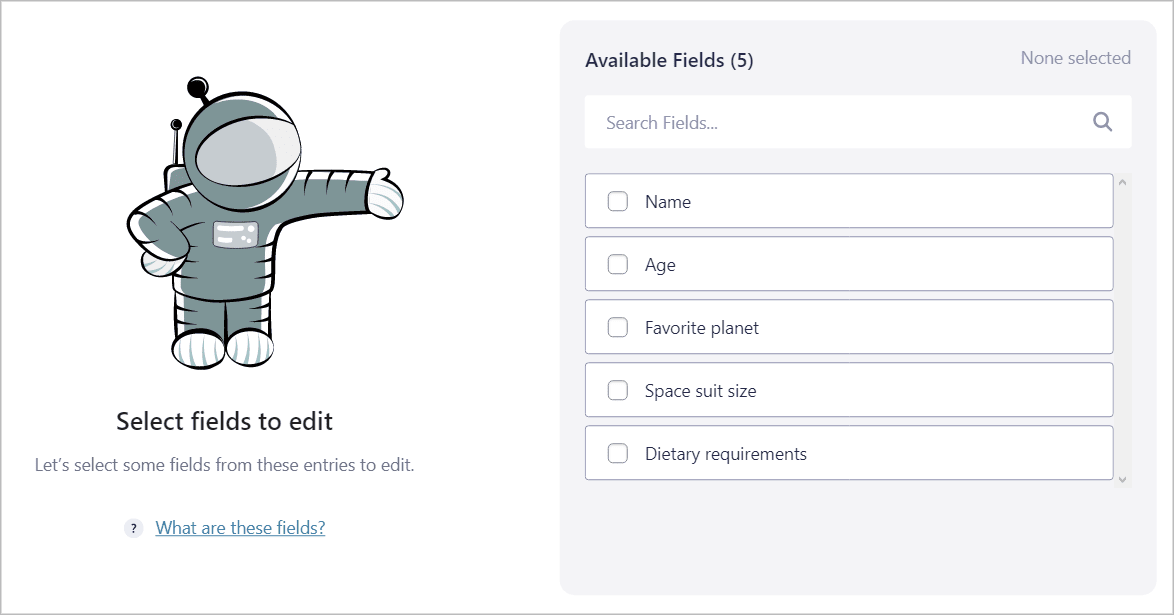Select the Favorite planet row
This screenshot has width=1174, height=615.
pyautogui.click(x=849, y=327)
